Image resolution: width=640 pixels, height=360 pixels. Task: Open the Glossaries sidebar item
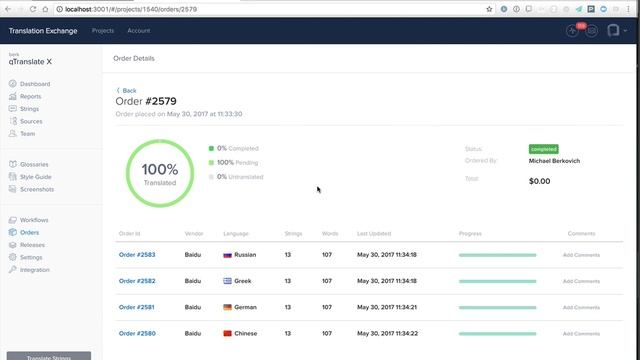28,164
